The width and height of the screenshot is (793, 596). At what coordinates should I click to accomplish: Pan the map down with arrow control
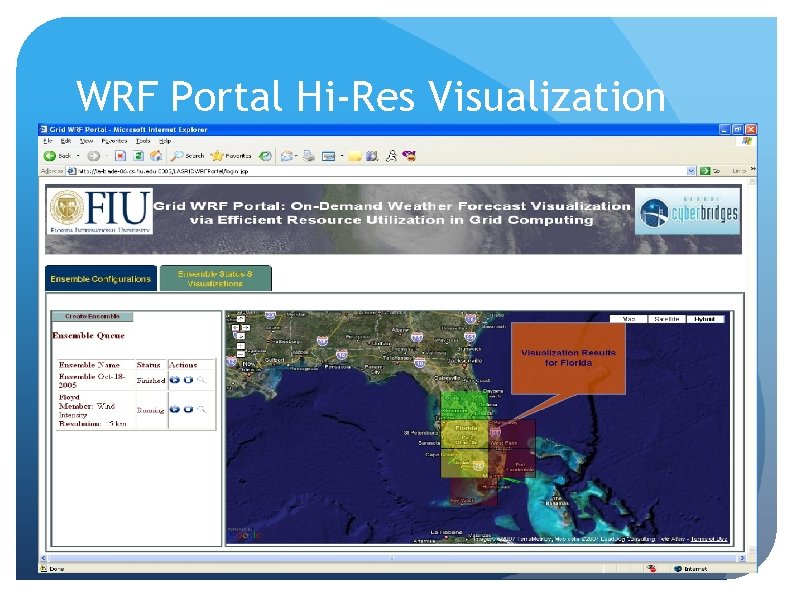click(241, 336)
